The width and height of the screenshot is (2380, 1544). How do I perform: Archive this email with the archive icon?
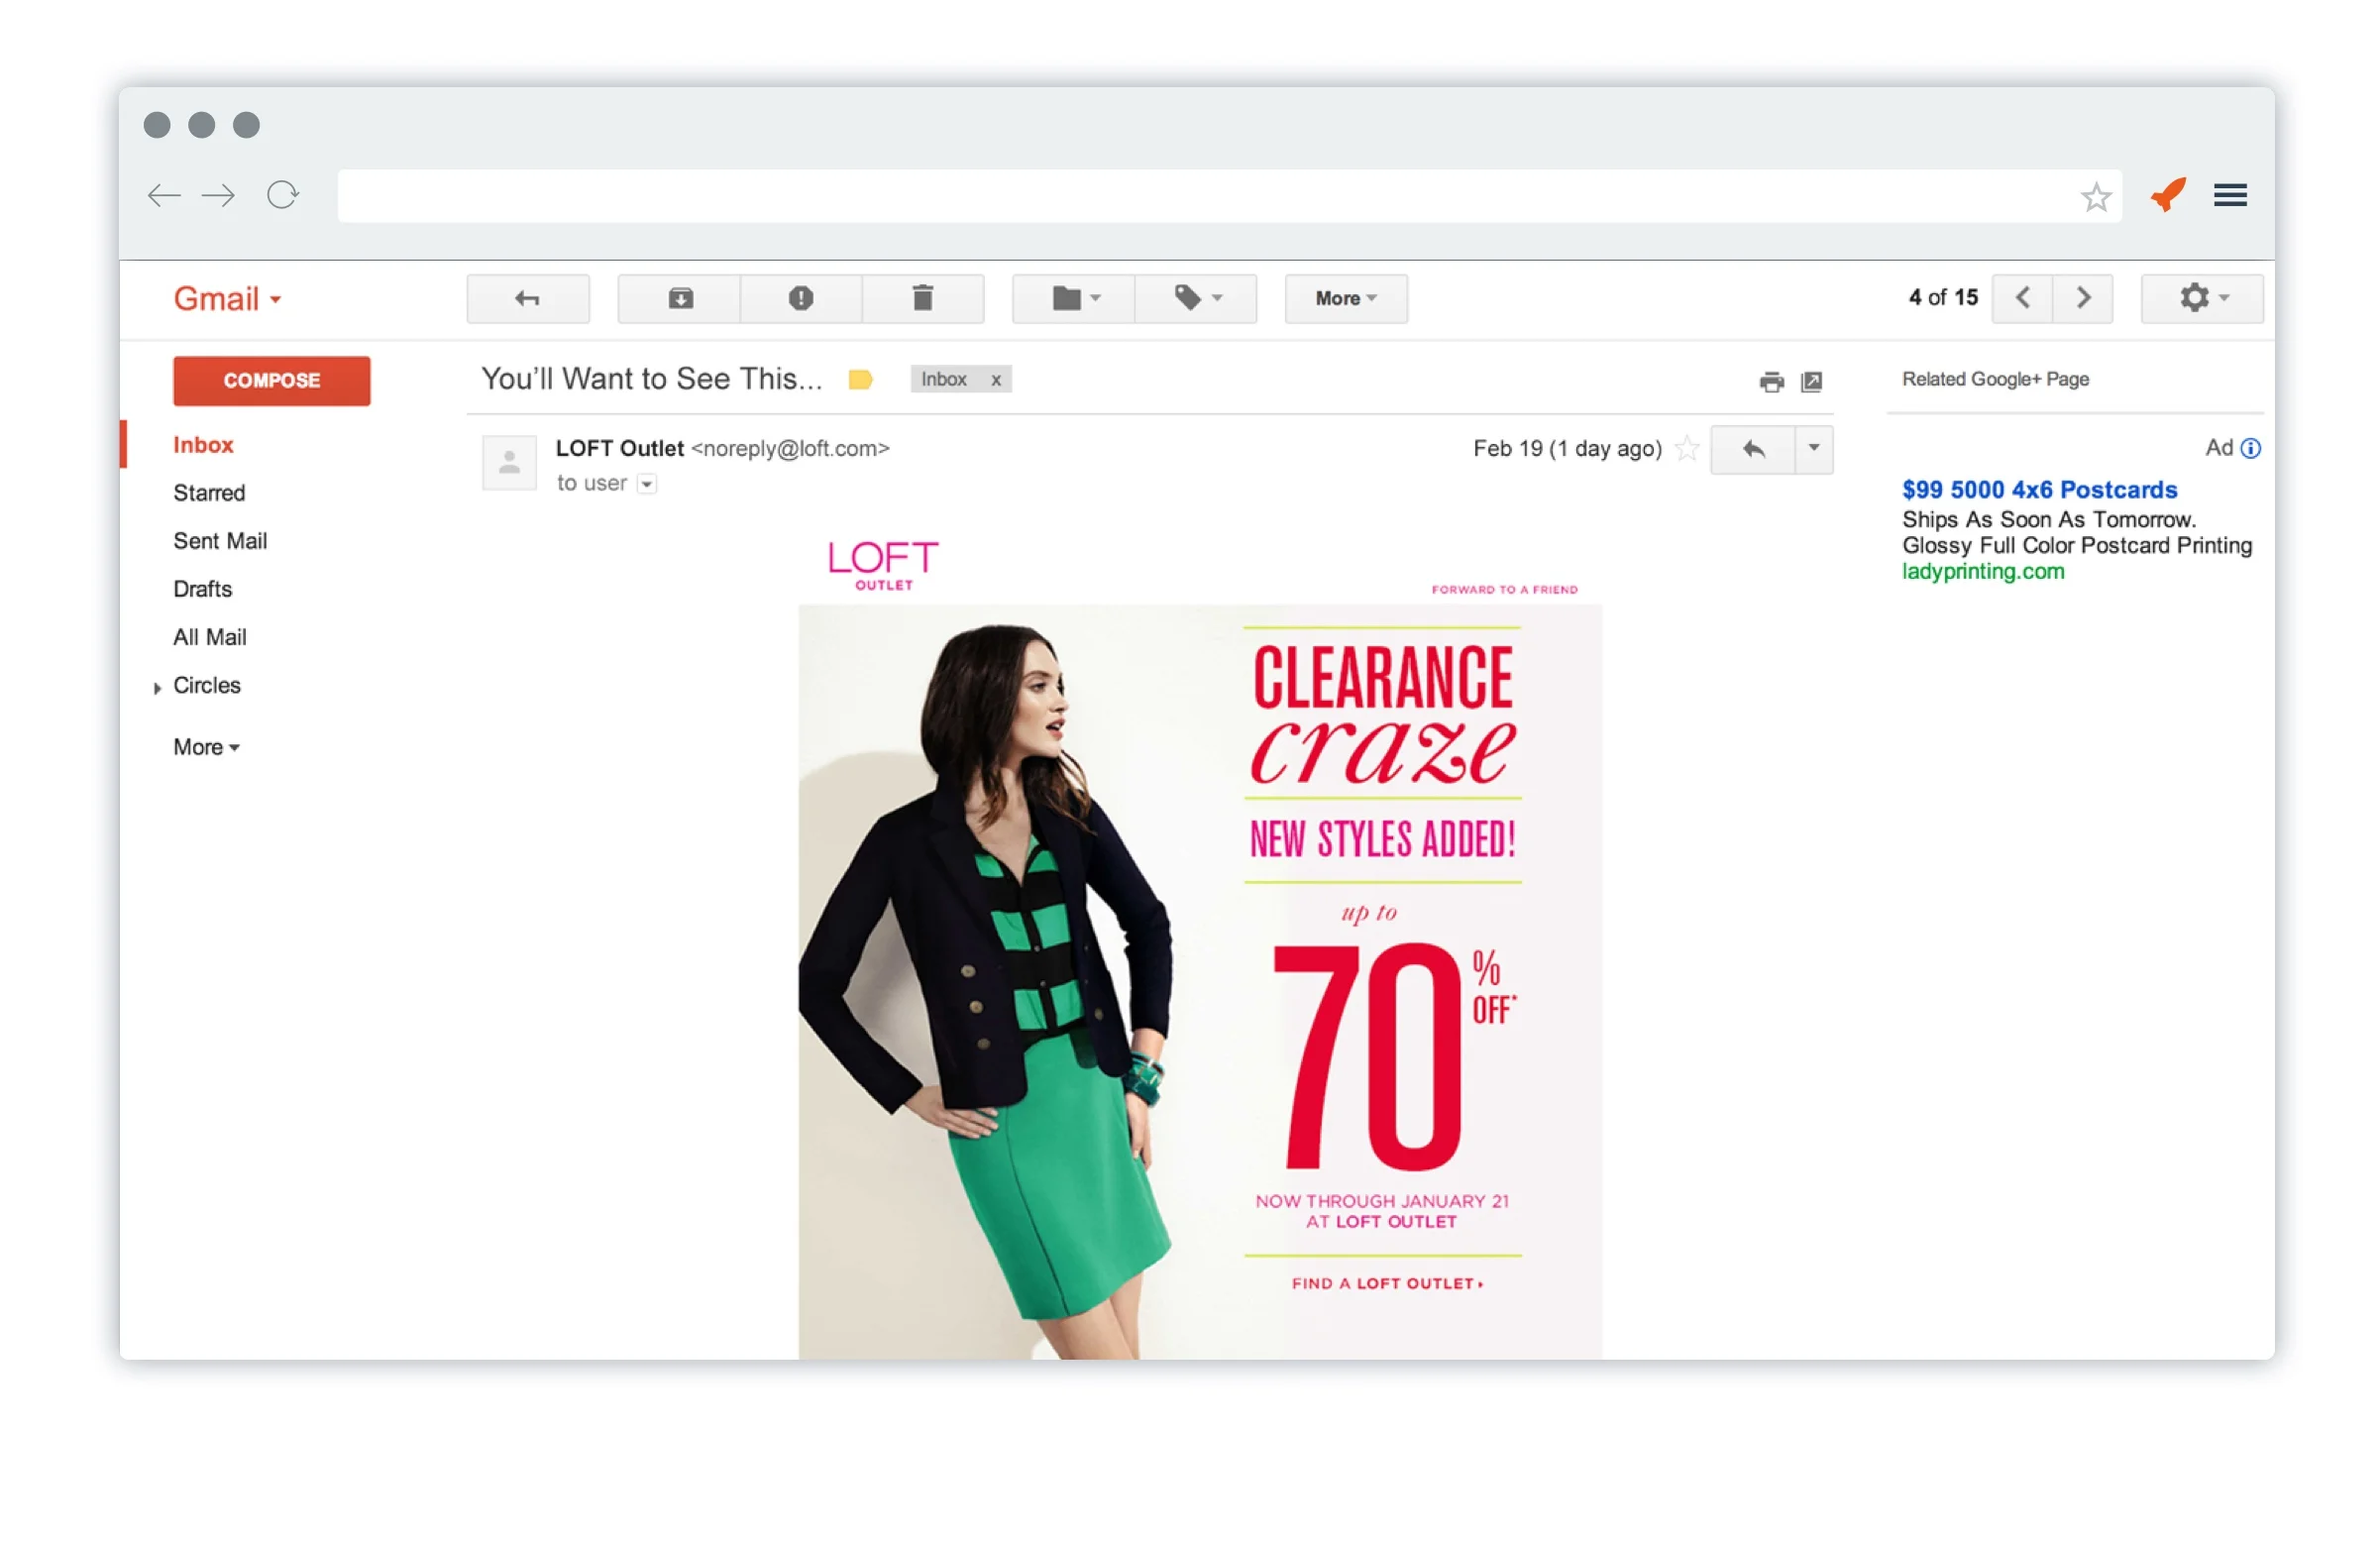tap(680, 298)
